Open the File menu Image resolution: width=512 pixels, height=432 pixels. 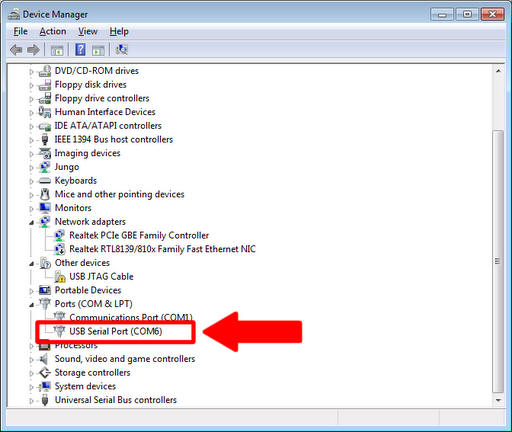point(20,31)
